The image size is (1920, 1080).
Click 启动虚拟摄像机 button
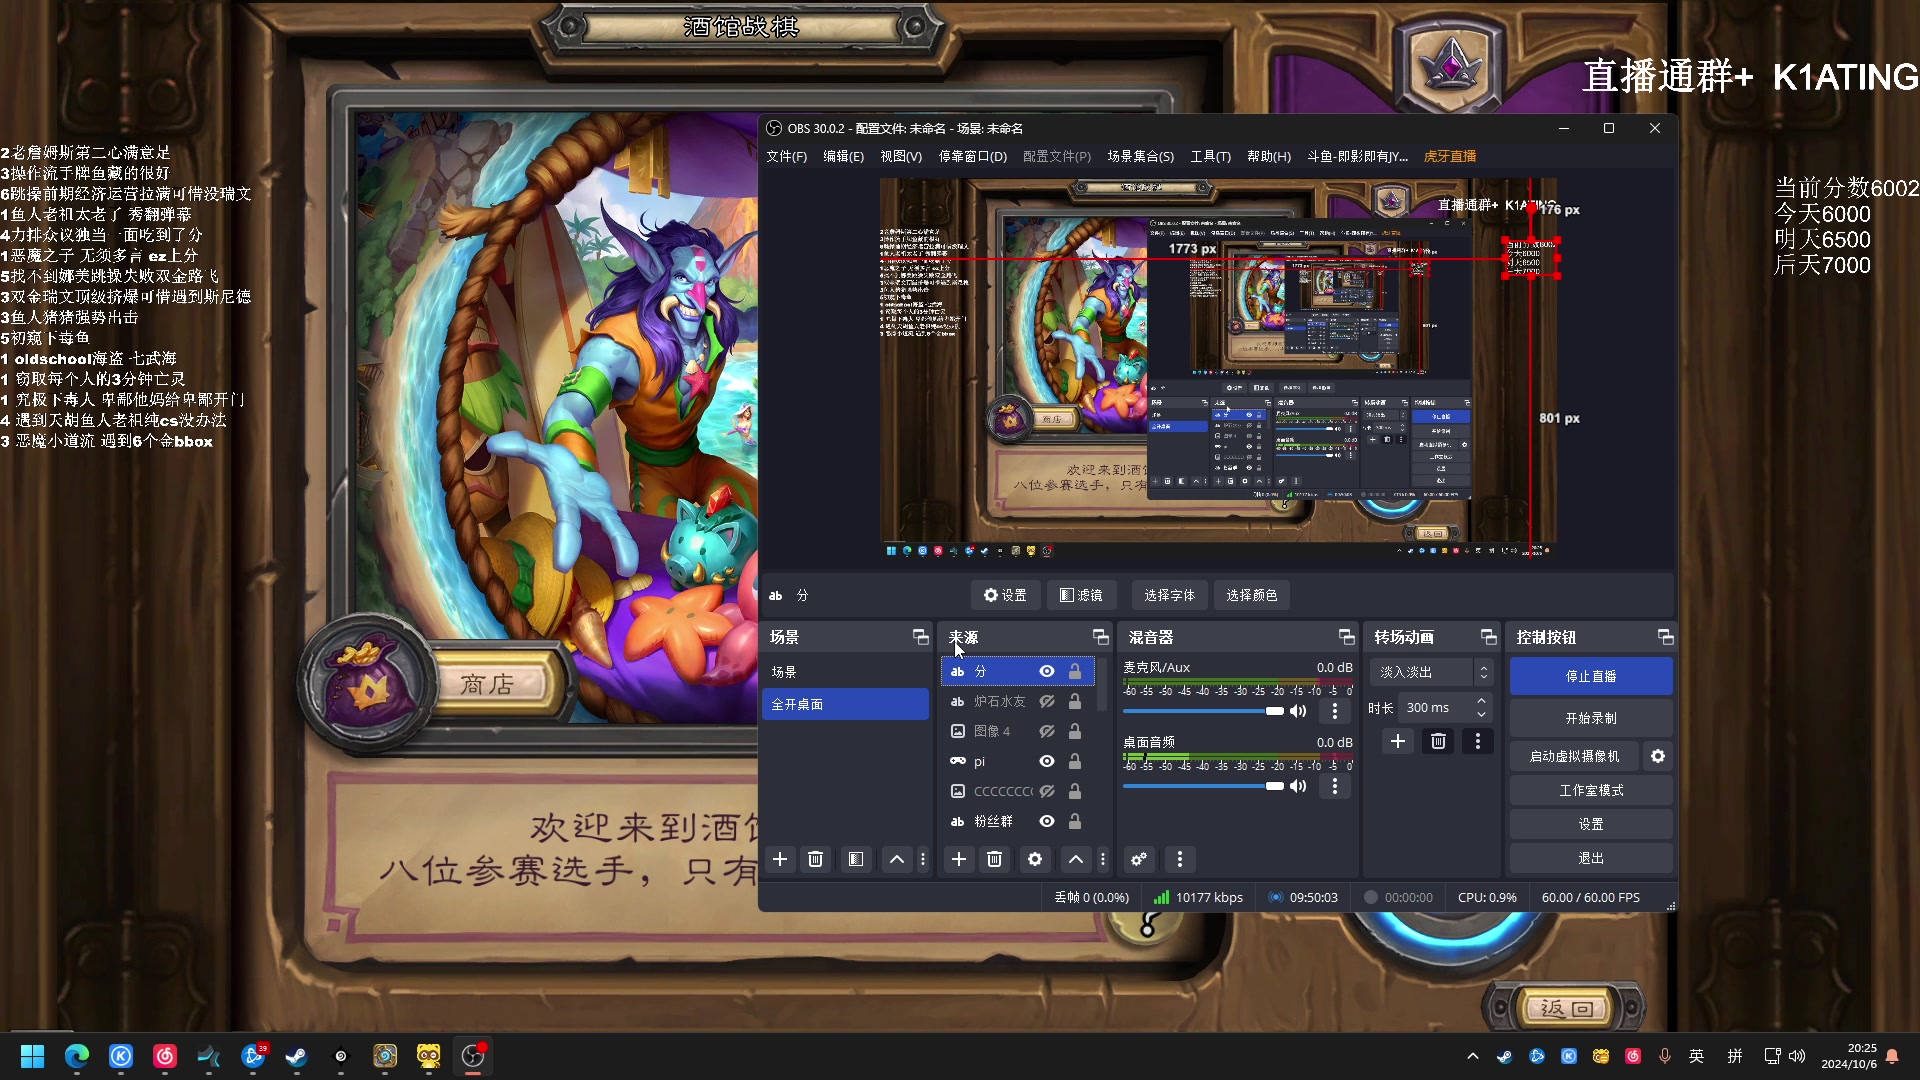[x=1574, y=756]
